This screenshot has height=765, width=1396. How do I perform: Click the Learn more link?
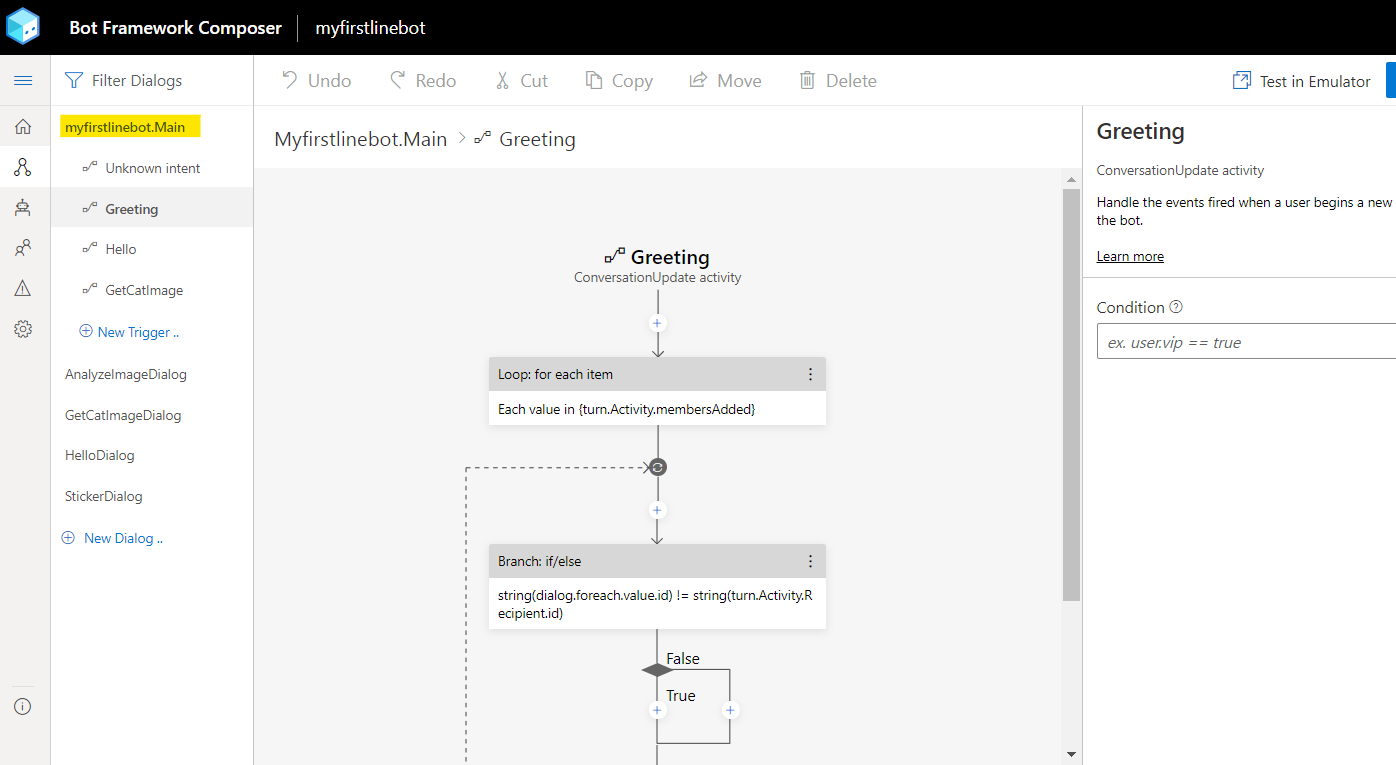click(1130, 256)
